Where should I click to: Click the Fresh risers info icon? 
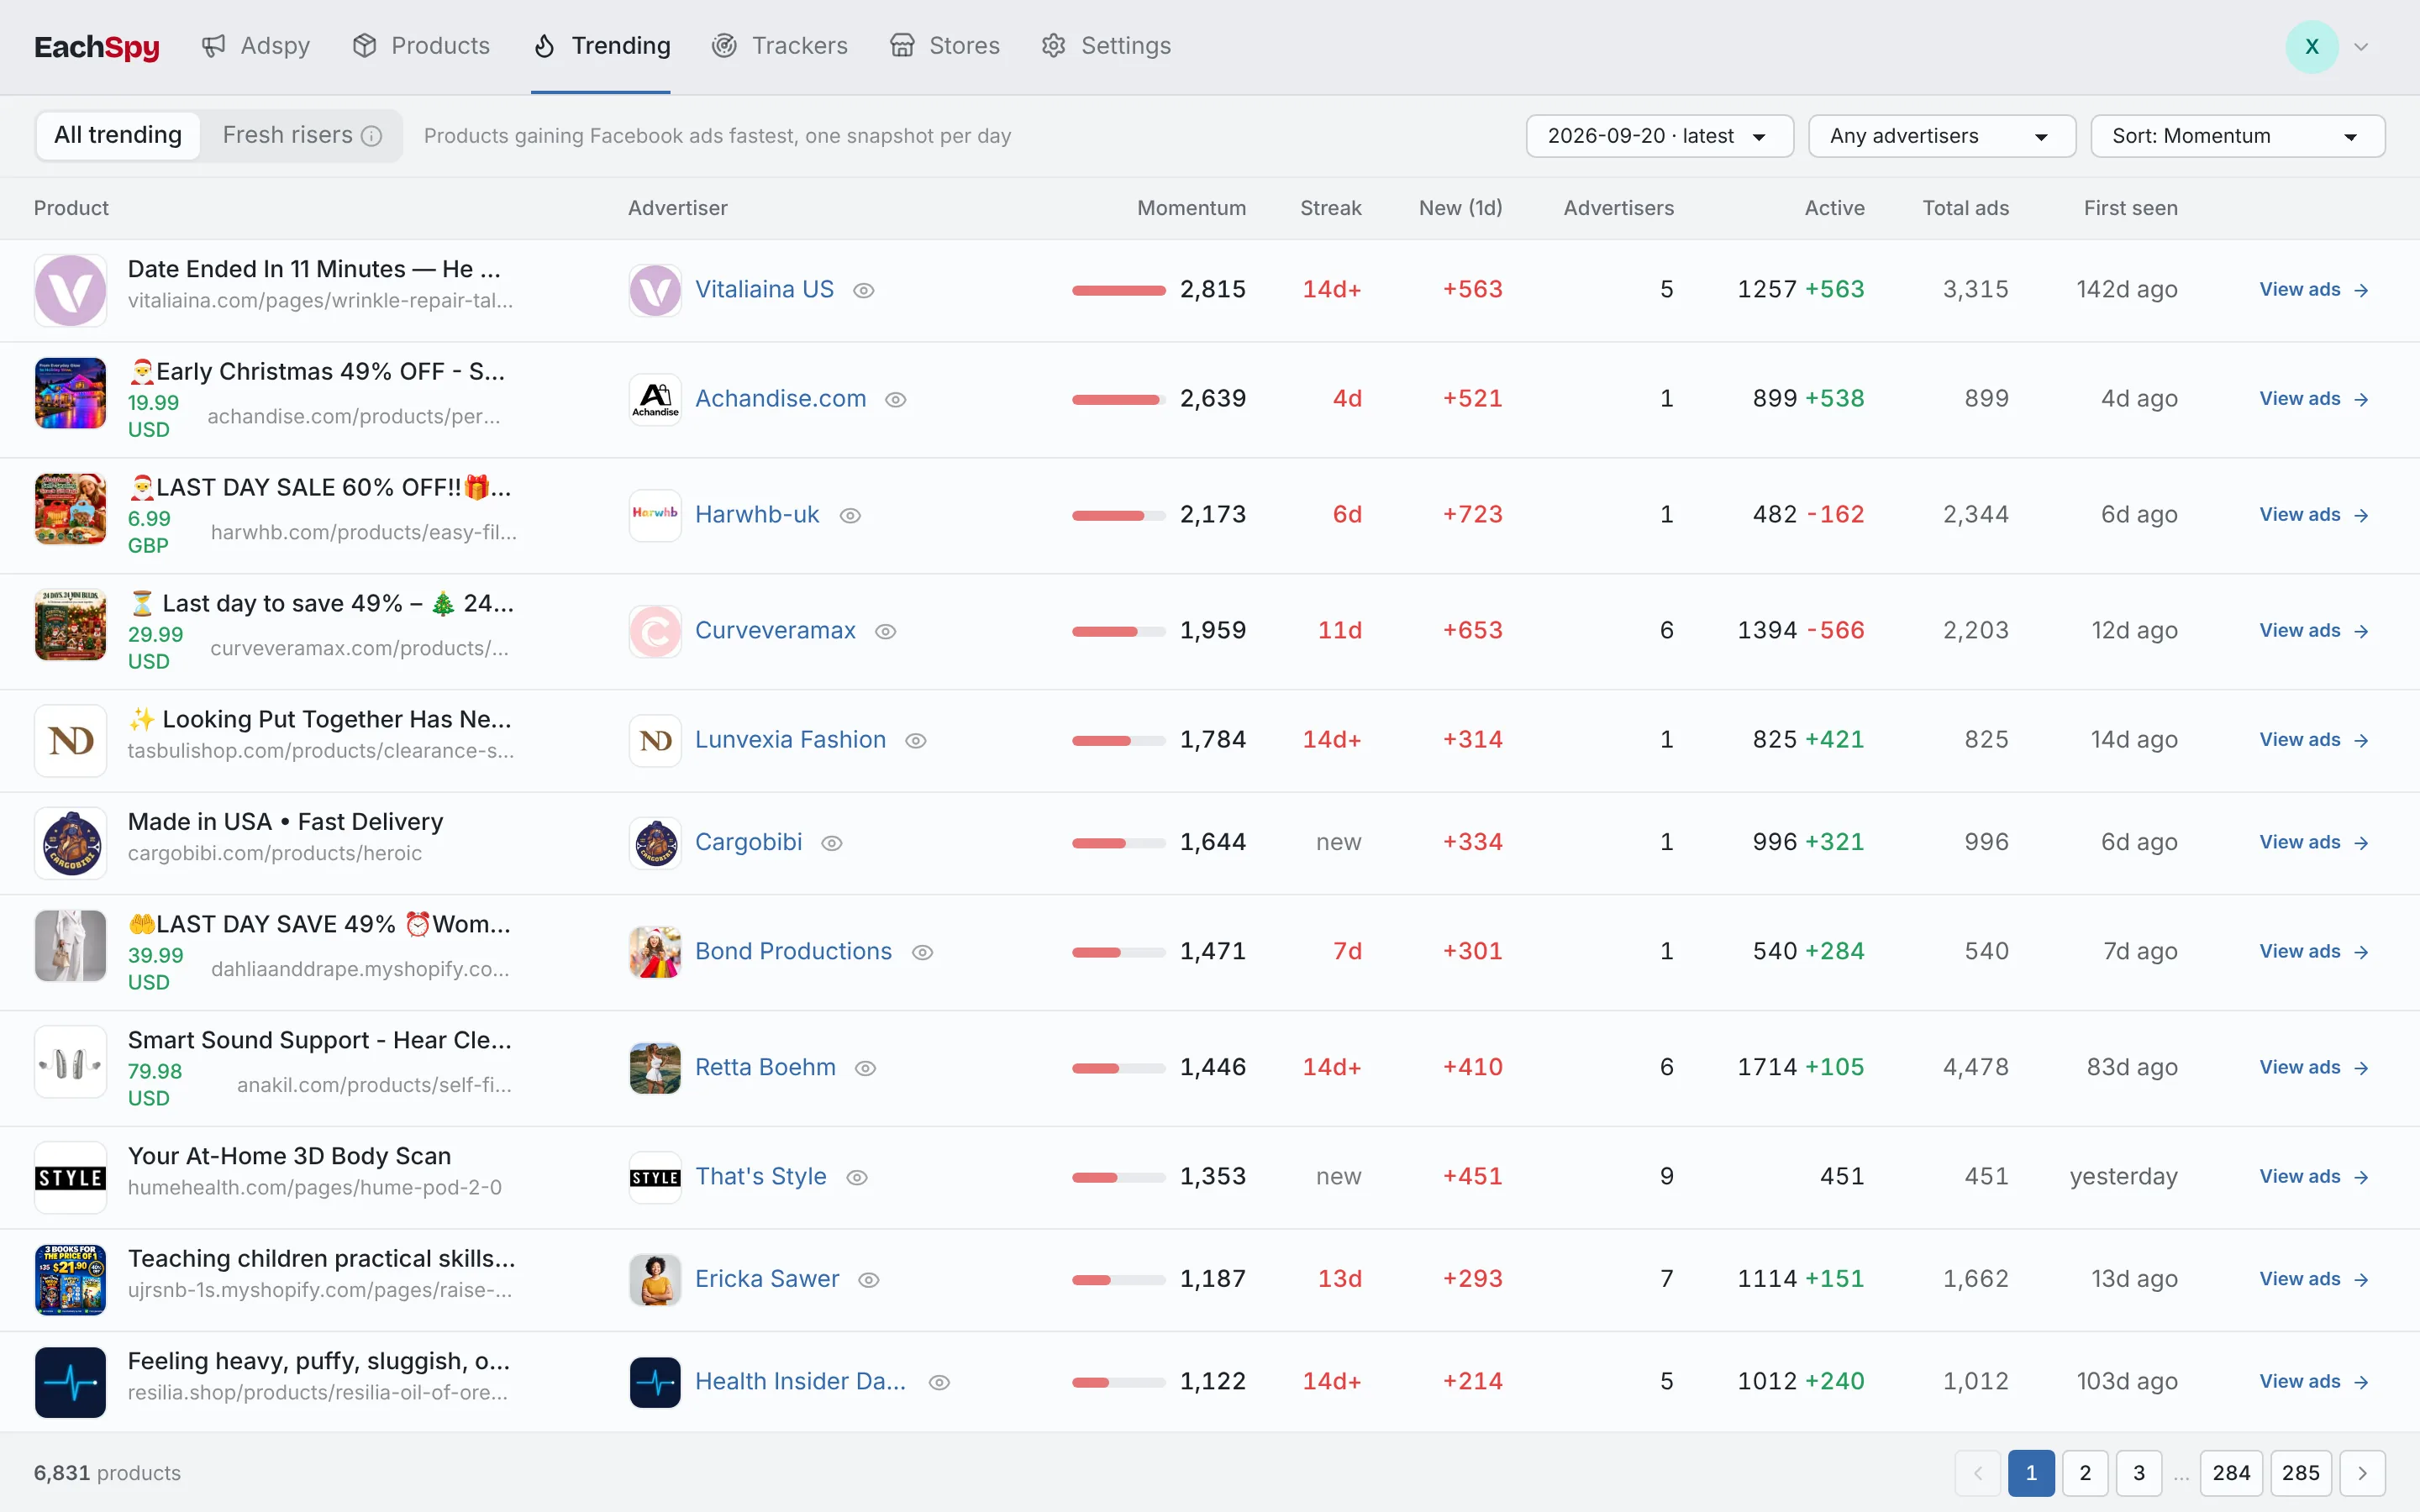[x=371, y=136]
